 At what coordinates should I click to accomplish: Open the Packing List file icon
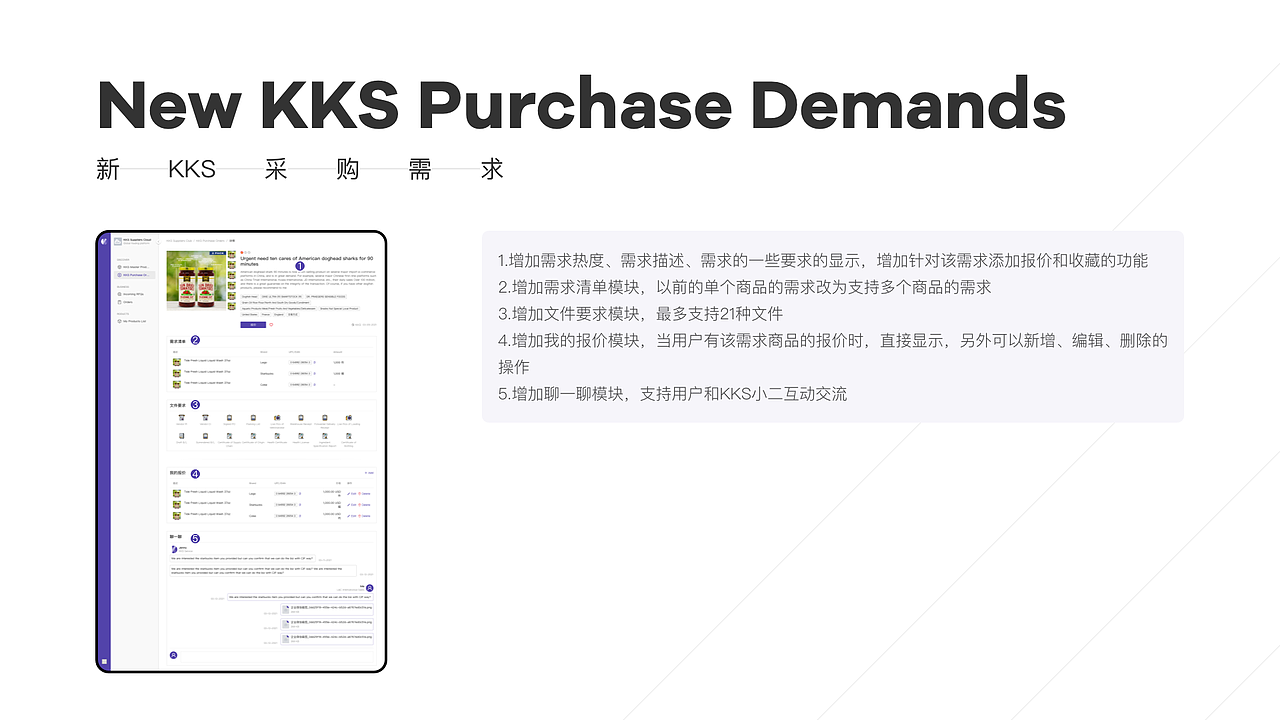253,418
